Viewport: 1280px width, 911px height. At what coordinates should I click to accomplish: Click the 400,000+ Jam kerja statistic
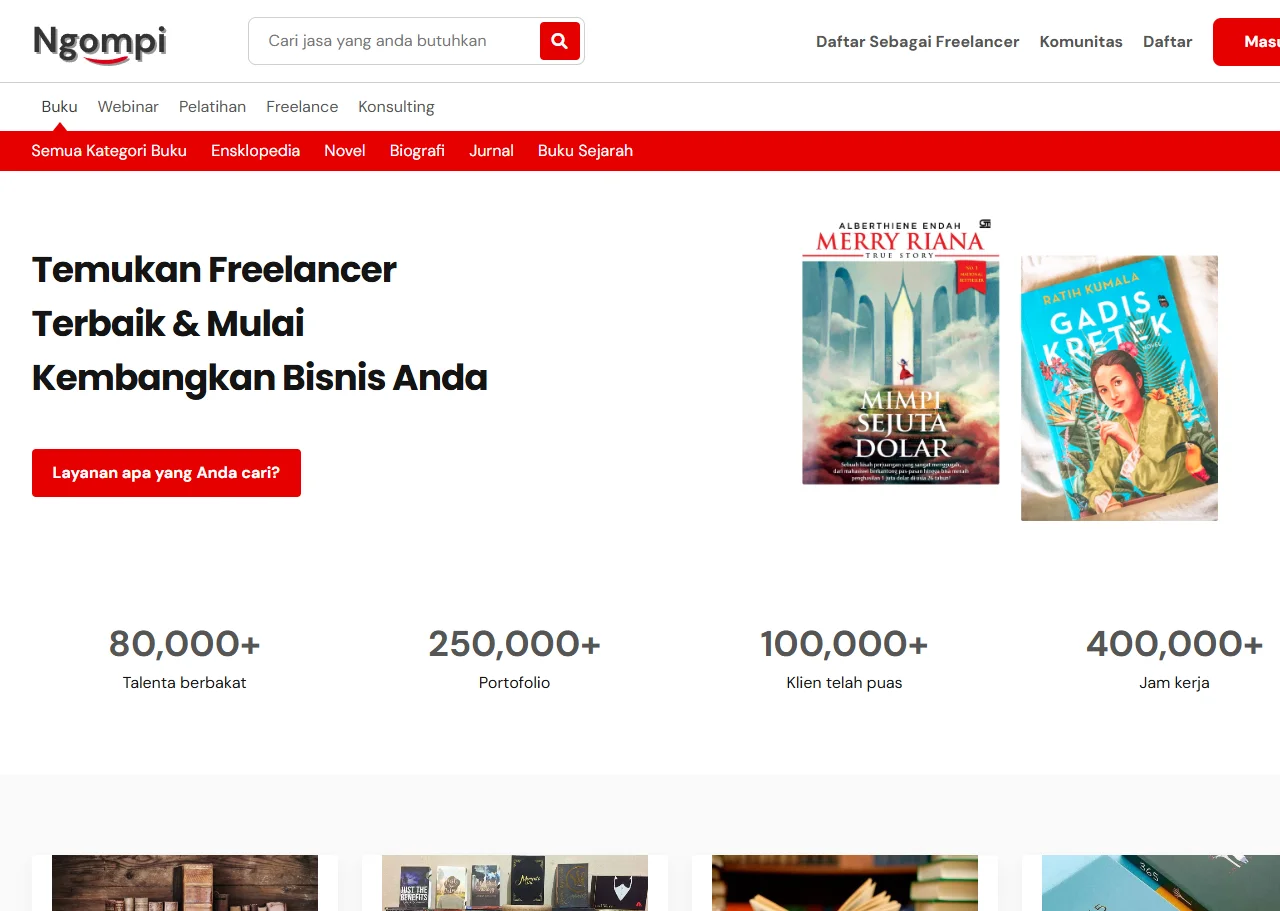(1174, 658)
